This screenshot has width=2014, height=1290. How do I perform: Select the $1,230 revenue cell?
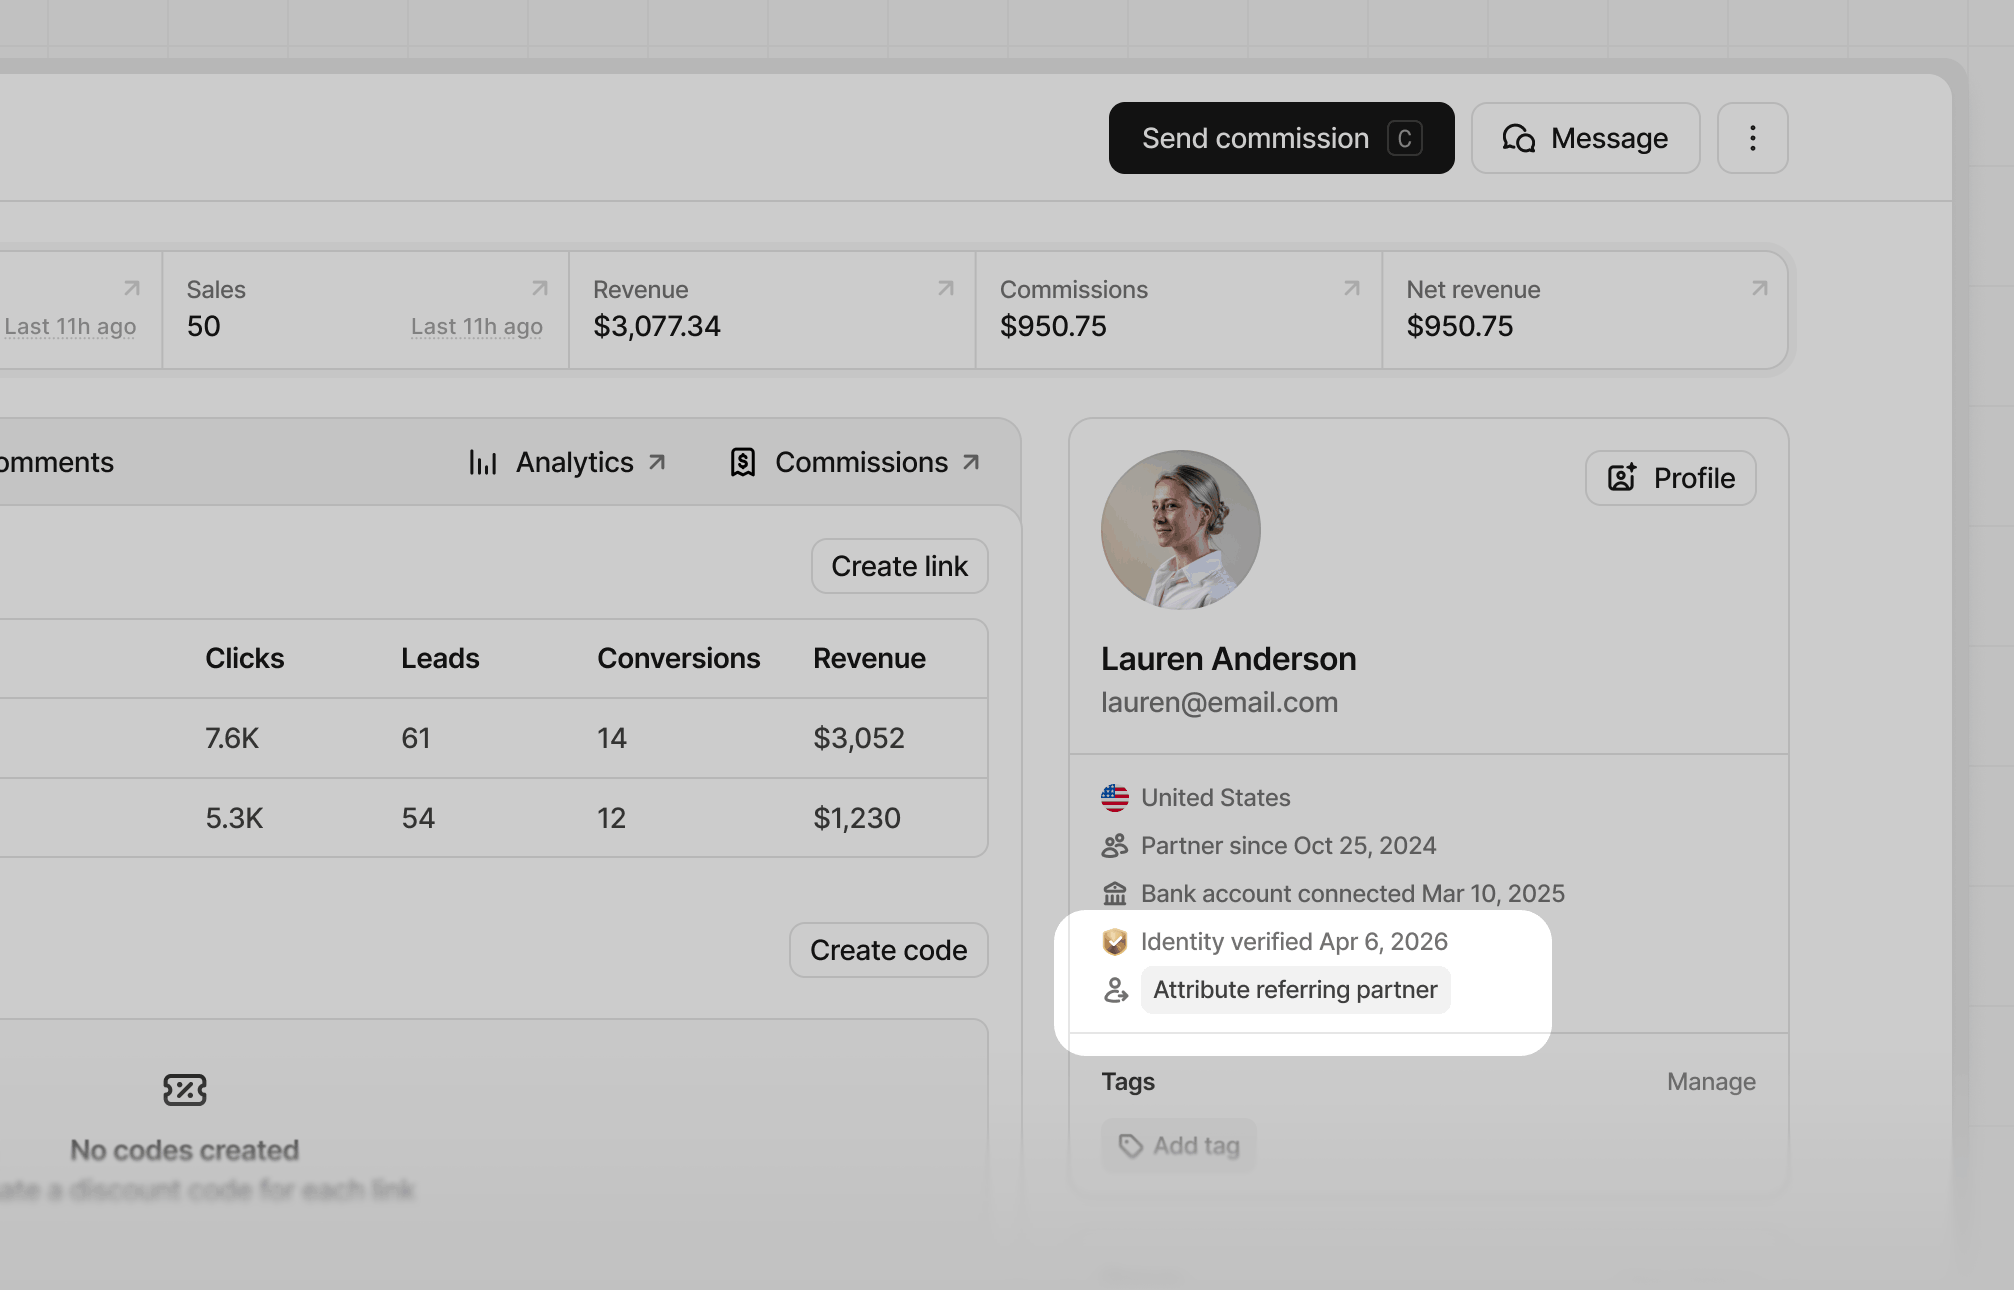point(857,818)
